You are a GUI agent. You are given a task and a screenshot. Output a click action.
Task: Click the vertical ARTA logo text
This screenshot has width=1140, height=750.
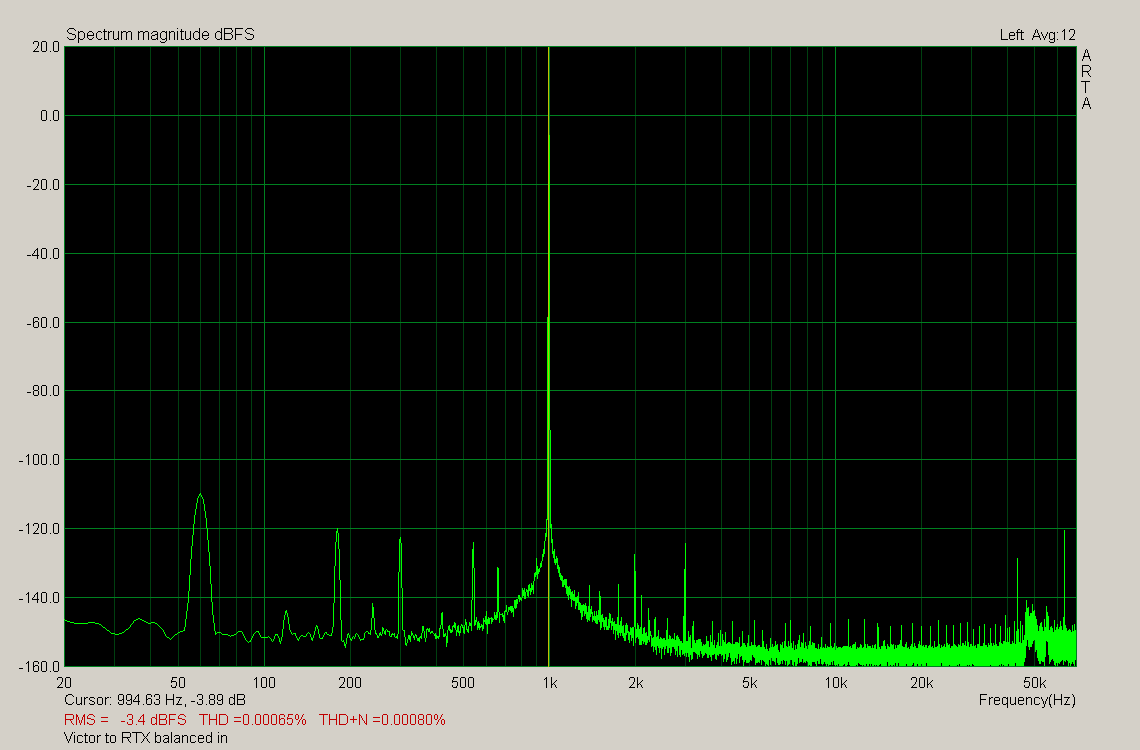pos(1086,79)
